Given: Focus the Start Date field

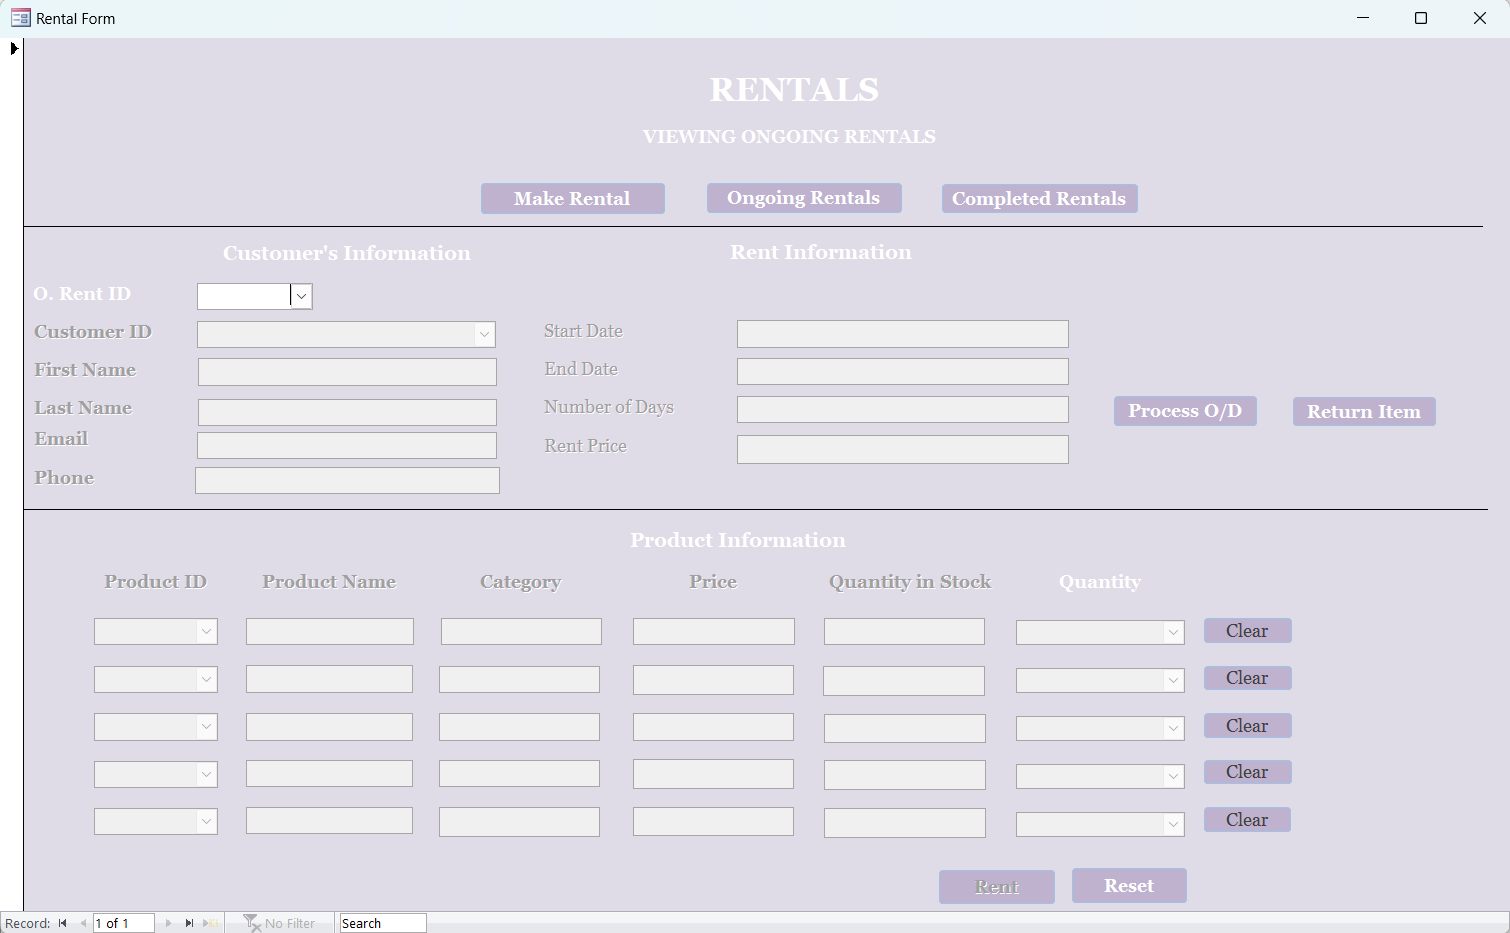Looking at the screenshot, I should [902, 334].
